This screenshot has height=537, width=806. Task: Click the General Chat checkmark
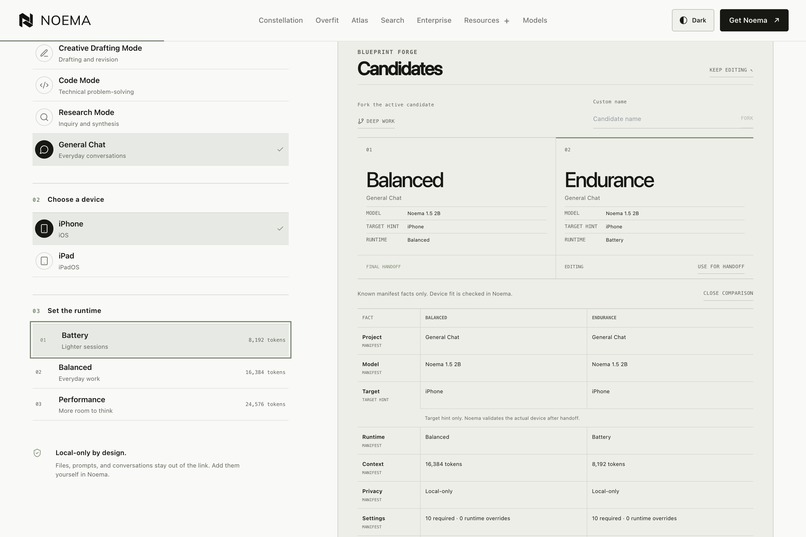point(280,150)
